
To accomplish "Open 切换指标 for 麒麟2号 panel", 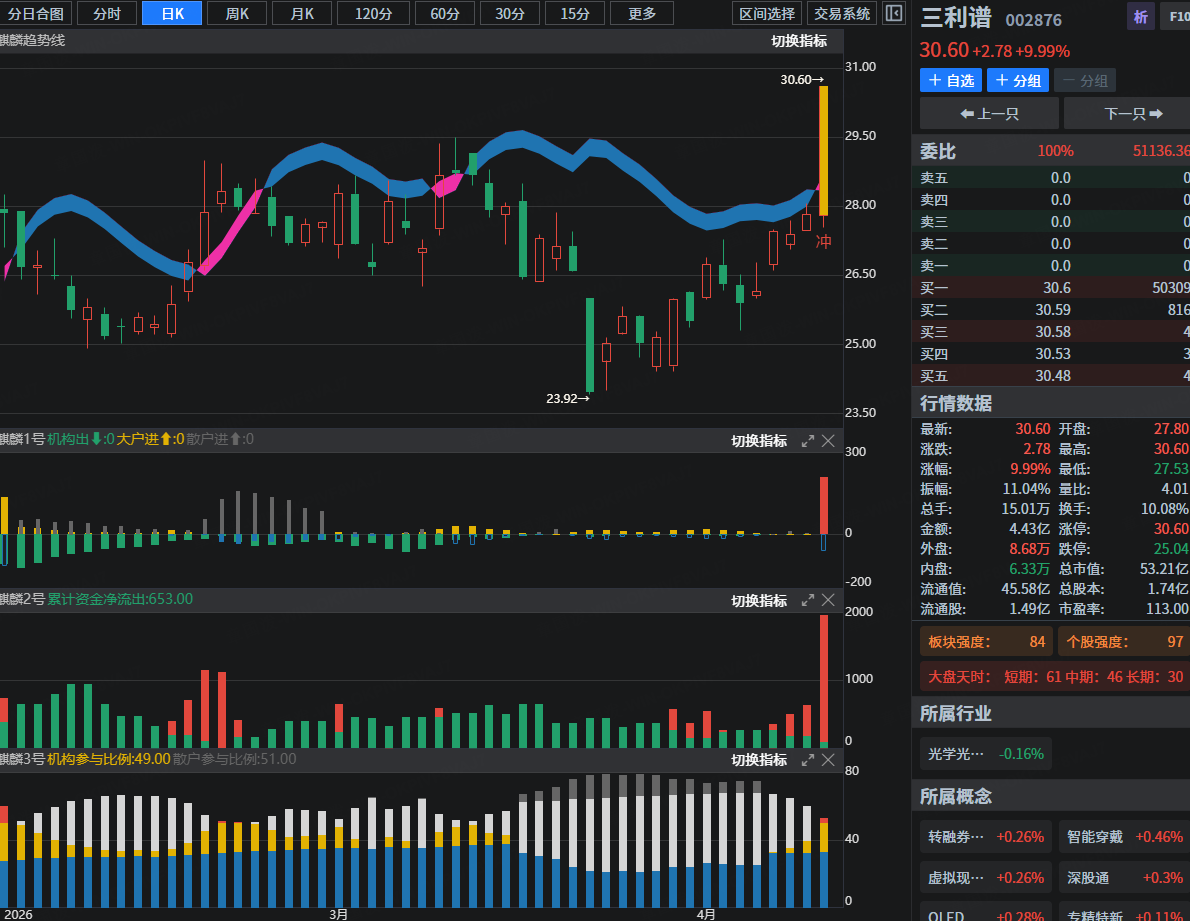I will 759,601.
